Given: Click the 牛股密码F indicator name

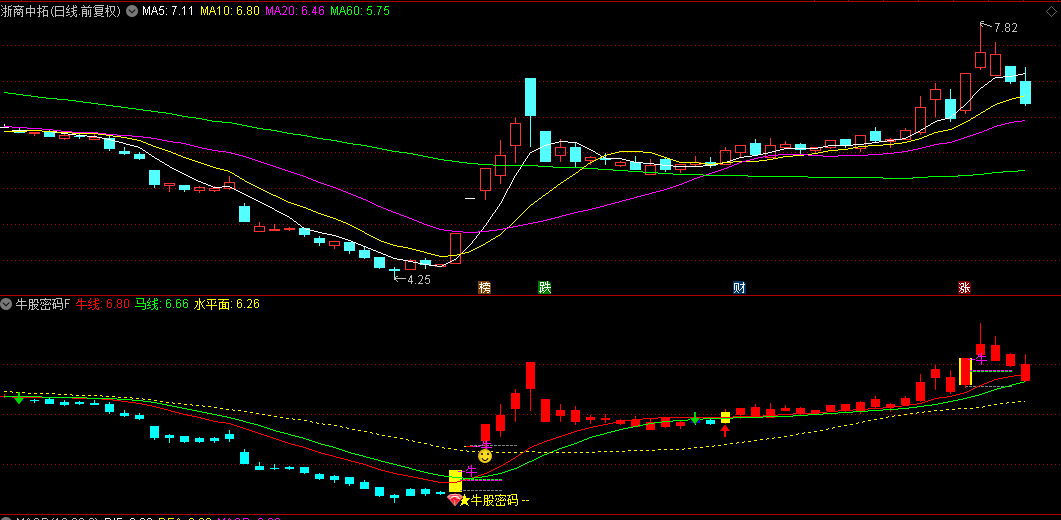Looking at the screenshot, I should (43, 305).
